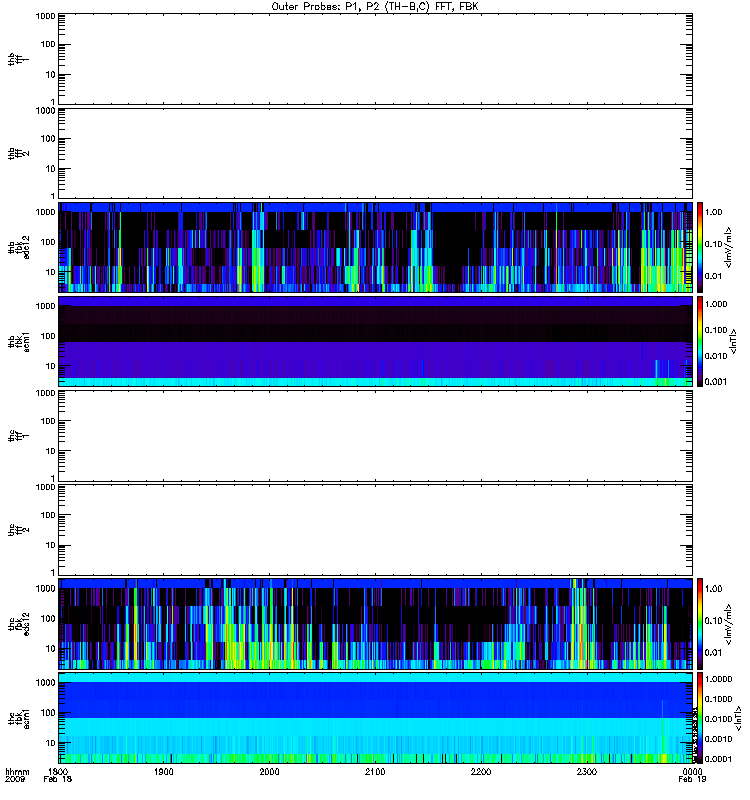Click the color bar of the thc fbk scm1 panel

click(x=700, y=718)
